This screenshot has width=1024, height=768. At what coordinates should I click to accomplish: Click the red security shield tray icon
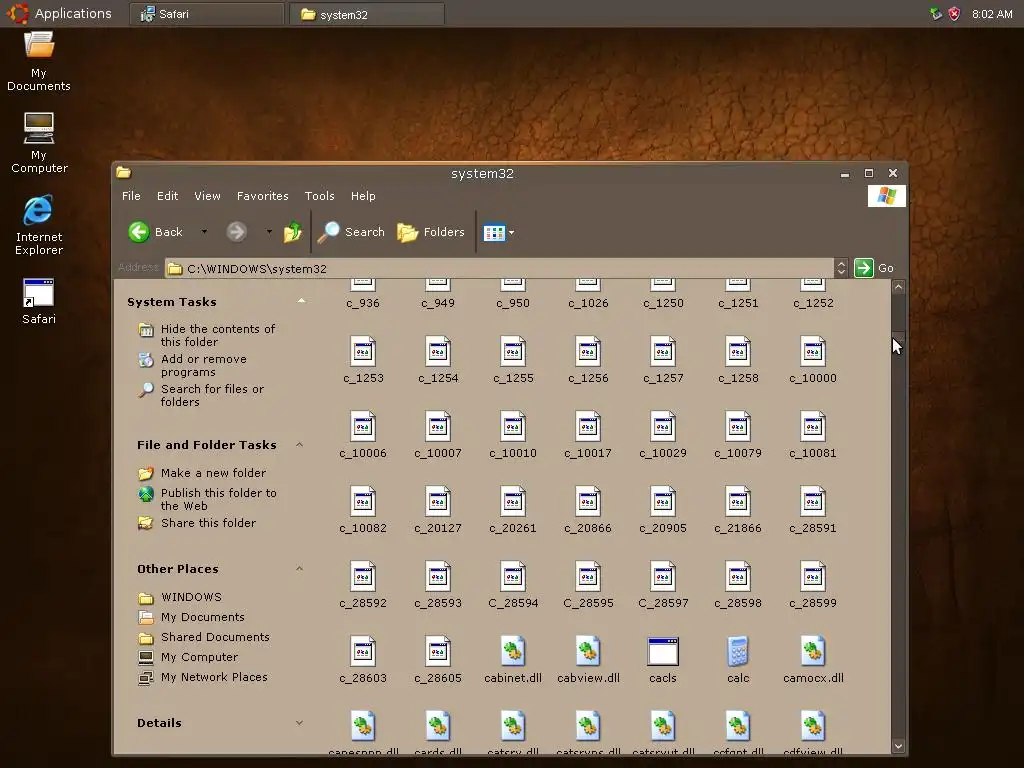[x=954, y=14]
